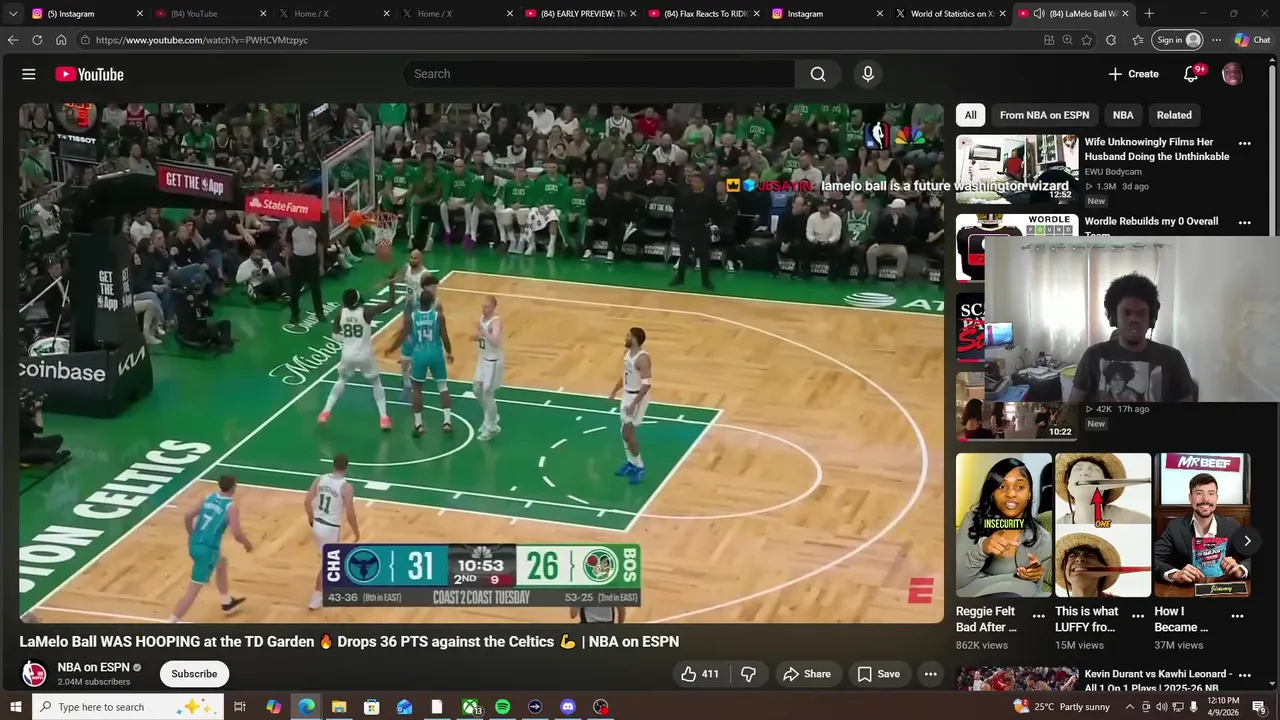Open the YouTube guide hamburger menu
Viewport: 1280px width, 720px height.
point(29,74)
